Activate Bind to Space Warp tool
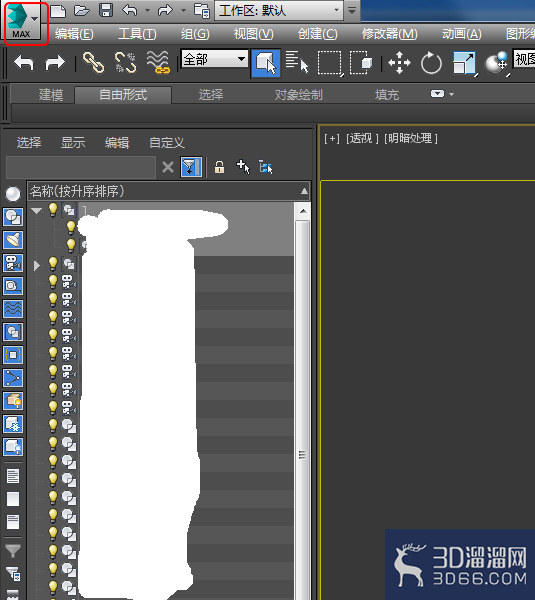Screen dimensions: 535x600 (x=158, y=62)
